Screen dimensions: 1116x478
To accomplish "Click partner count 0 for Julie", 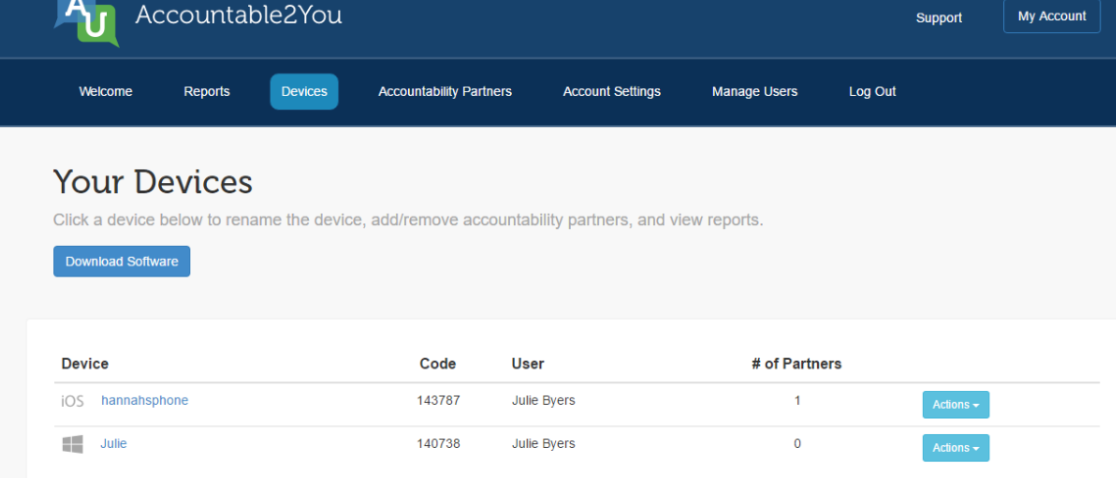I will tap(797, 444).
